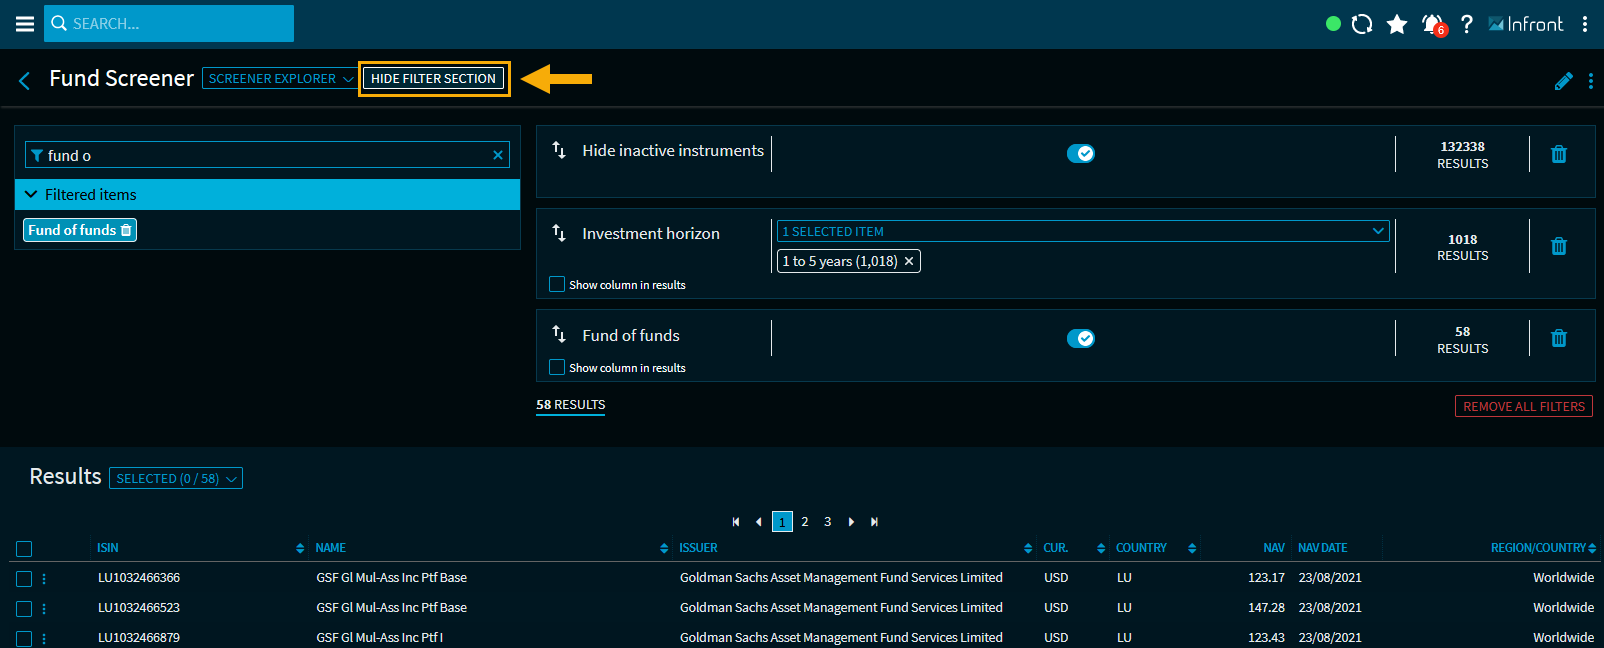Delete the Investment horizon filter with trash icon
1604x648 pixels.
pyautogui.click(x=1558, y=246)
